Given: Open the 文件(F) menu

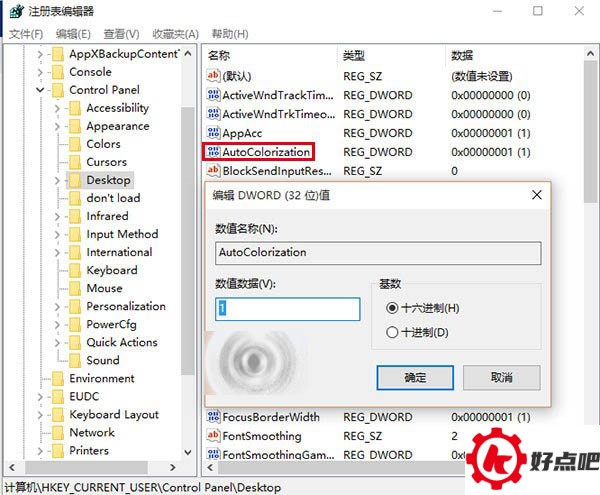Looking at the screenshot, I should (26, 34).
